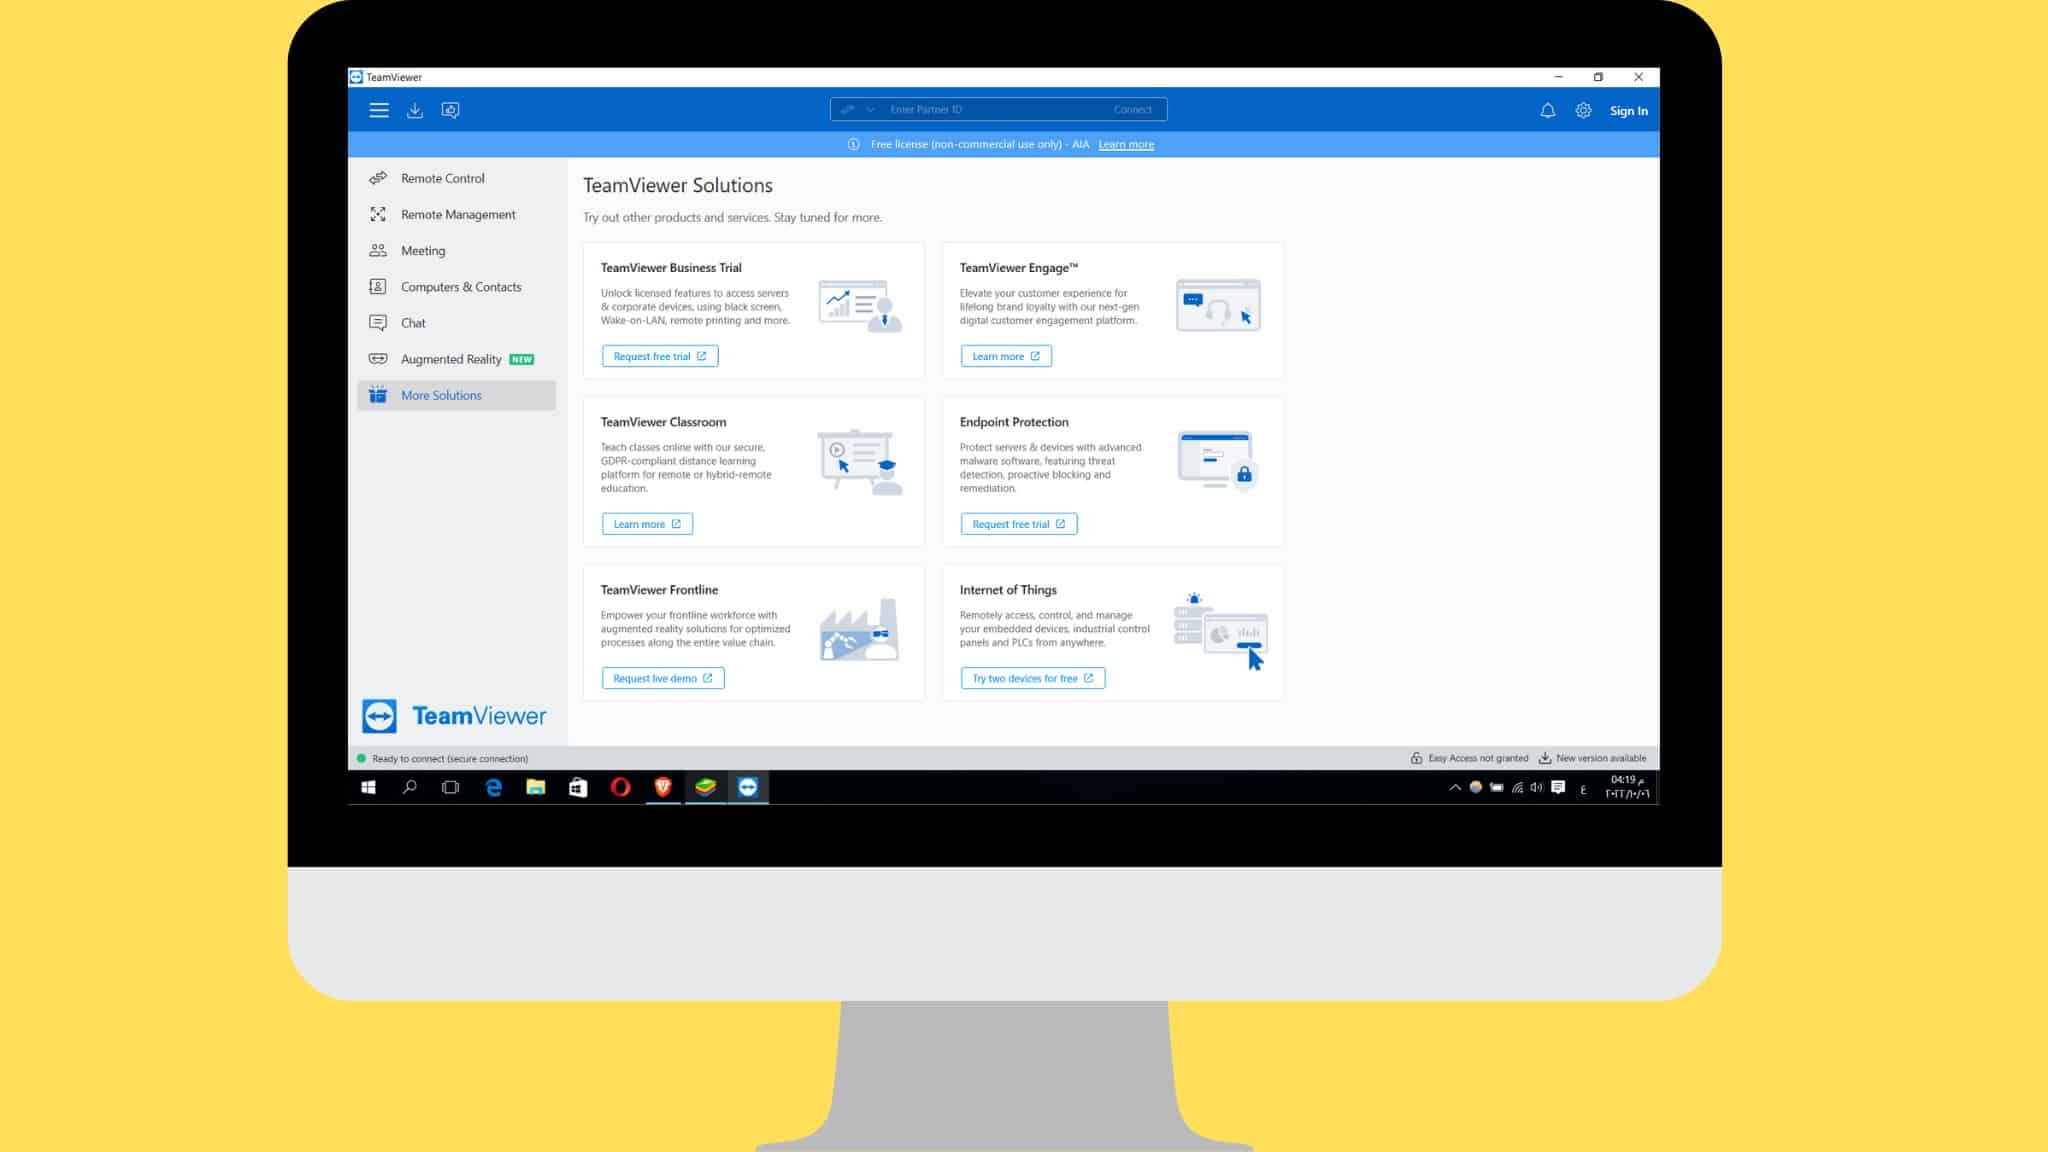Open the notifications bell
Image resolution: width=2048 pixels, height=1152 pixels.
click(x=1547, y=111)
